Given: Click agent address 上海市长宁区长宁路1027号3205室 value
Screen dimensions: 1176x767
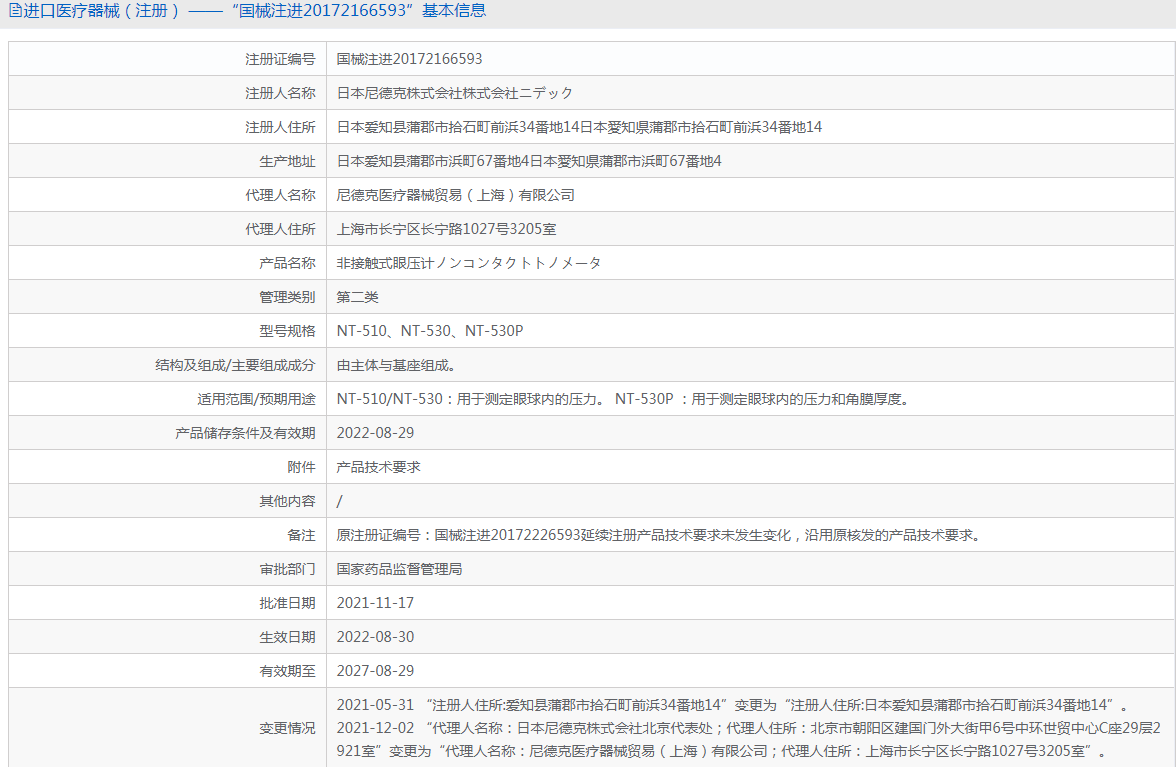Looking at the screenshot, I should click(446, 229).
